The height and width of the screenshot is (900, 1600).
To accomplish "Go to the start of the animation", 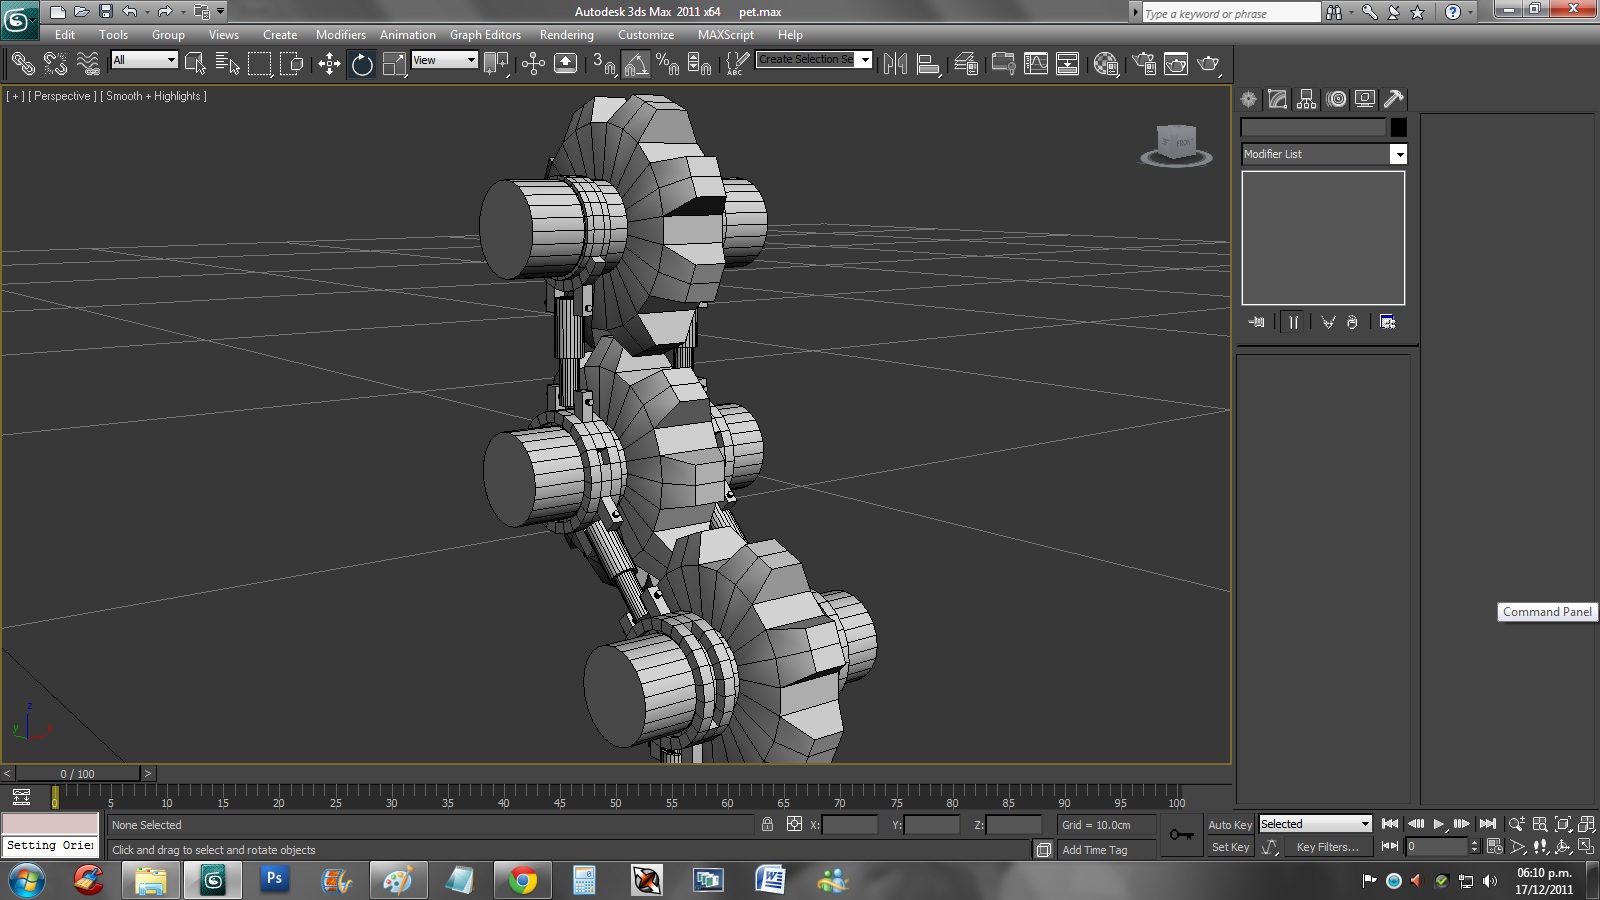I will [1390, 824].
